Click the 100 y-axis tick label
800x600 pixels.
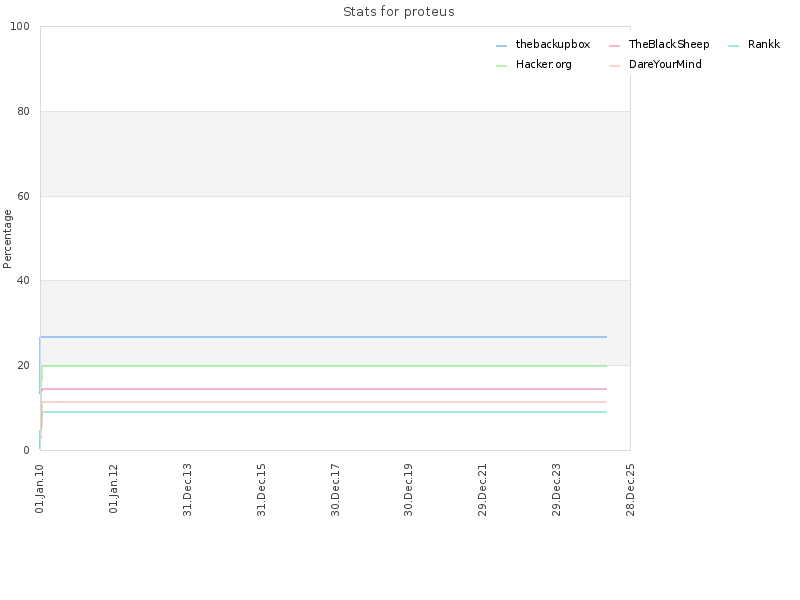20,27
